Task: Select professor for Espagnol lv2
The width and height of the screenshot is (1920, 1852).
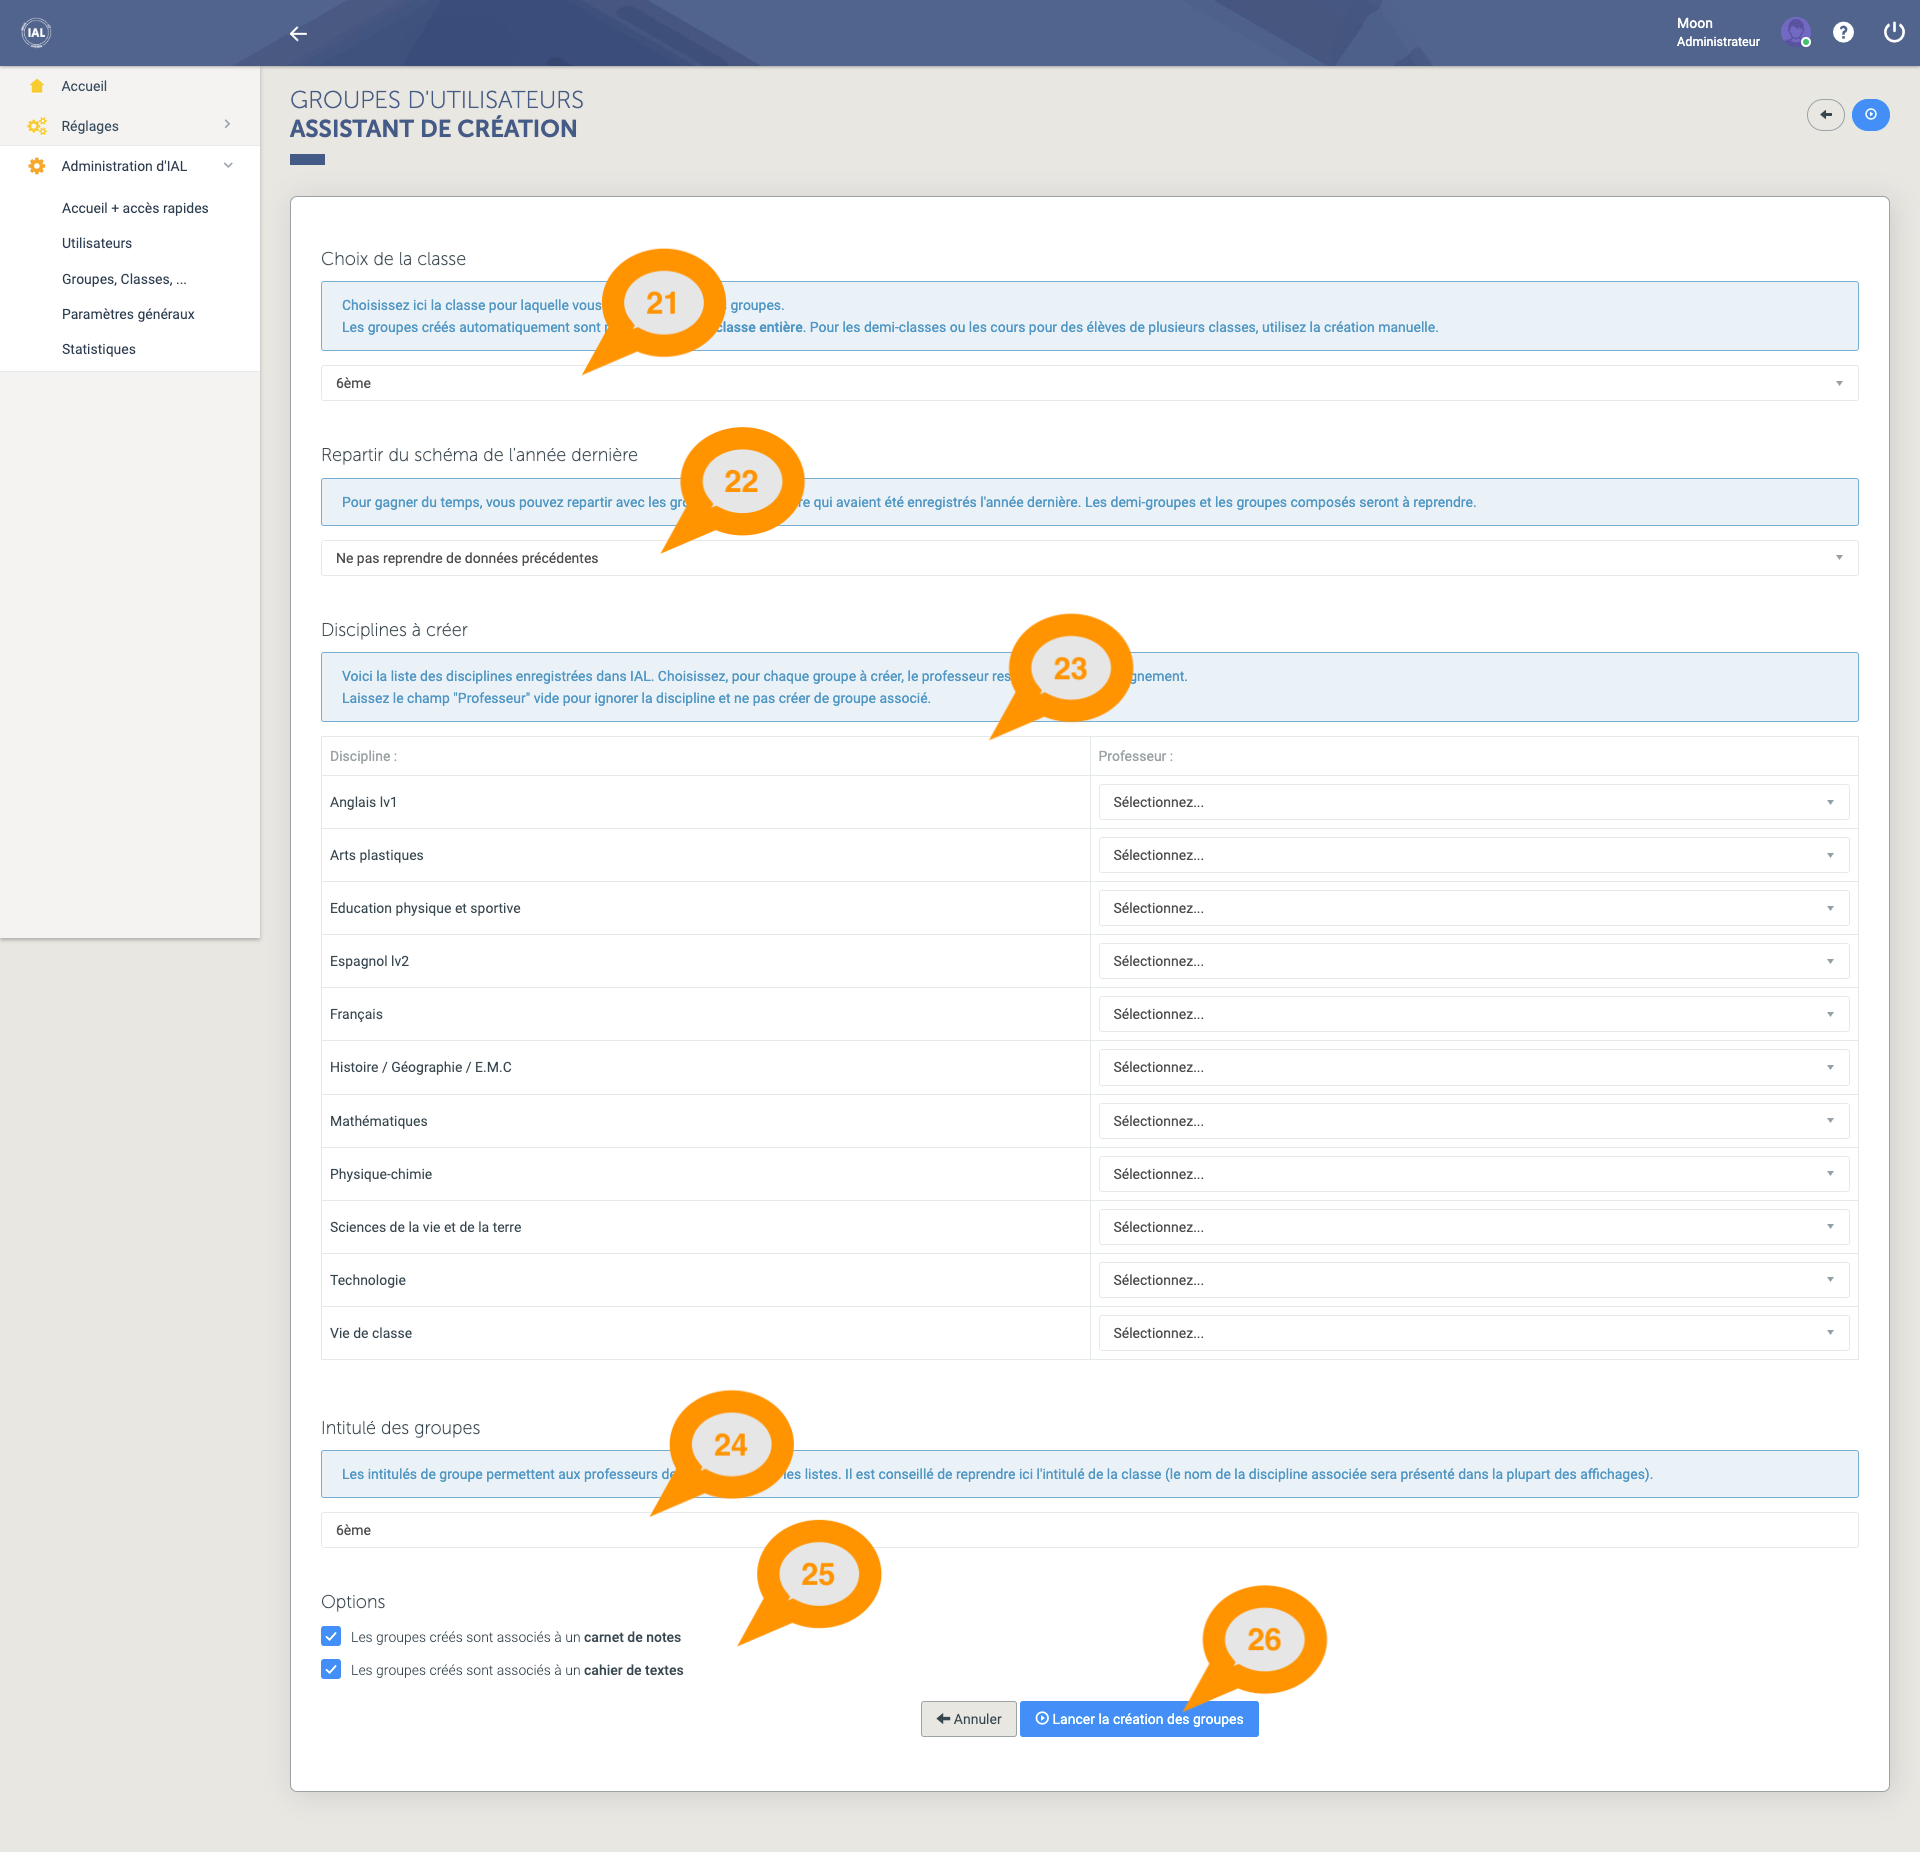Action: (x=1473, y=961)
